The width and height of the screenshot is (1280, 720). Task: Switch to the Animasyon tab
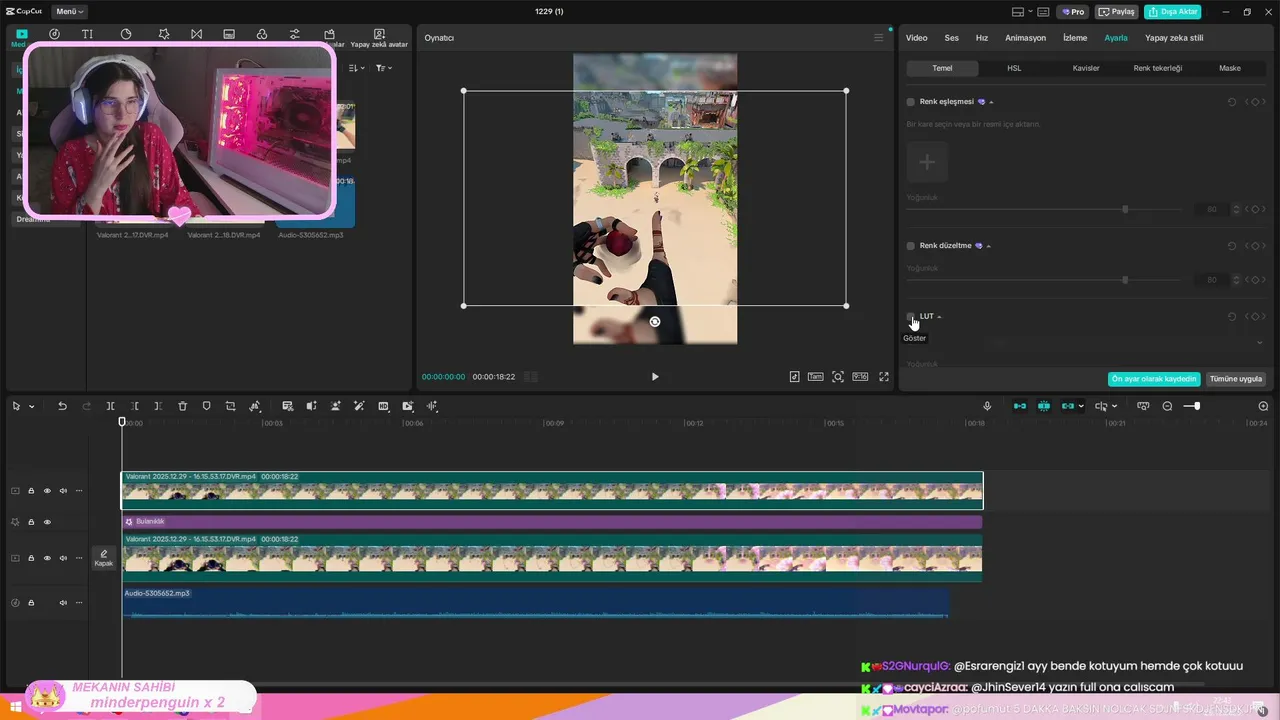pyautogui.click(x=1025, y=38)
